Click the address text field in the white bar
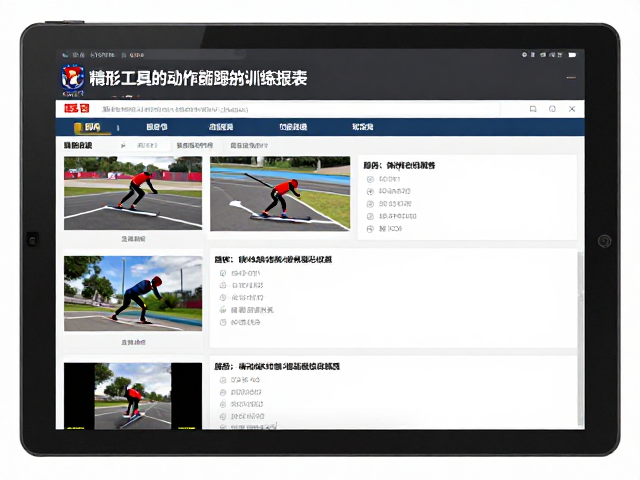Image resolution: width=640 pixels, height=480 pixels. click(300, 109)
